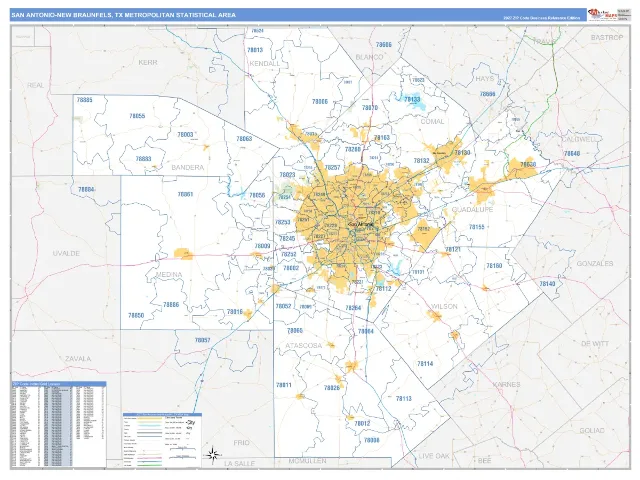Click ZIP code 78253 label
640x480 pixels.
[x=282, y=222]
